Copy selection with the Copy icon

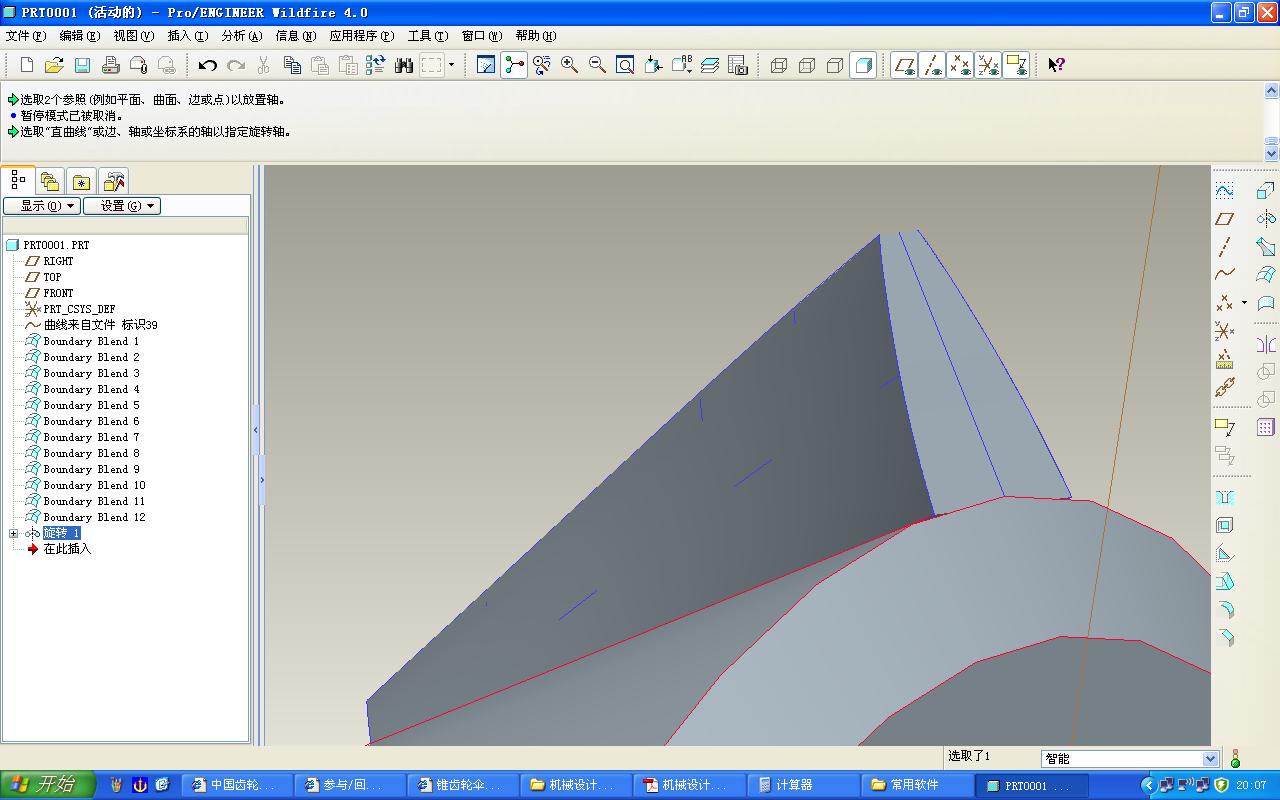click(x=292, y=65)
